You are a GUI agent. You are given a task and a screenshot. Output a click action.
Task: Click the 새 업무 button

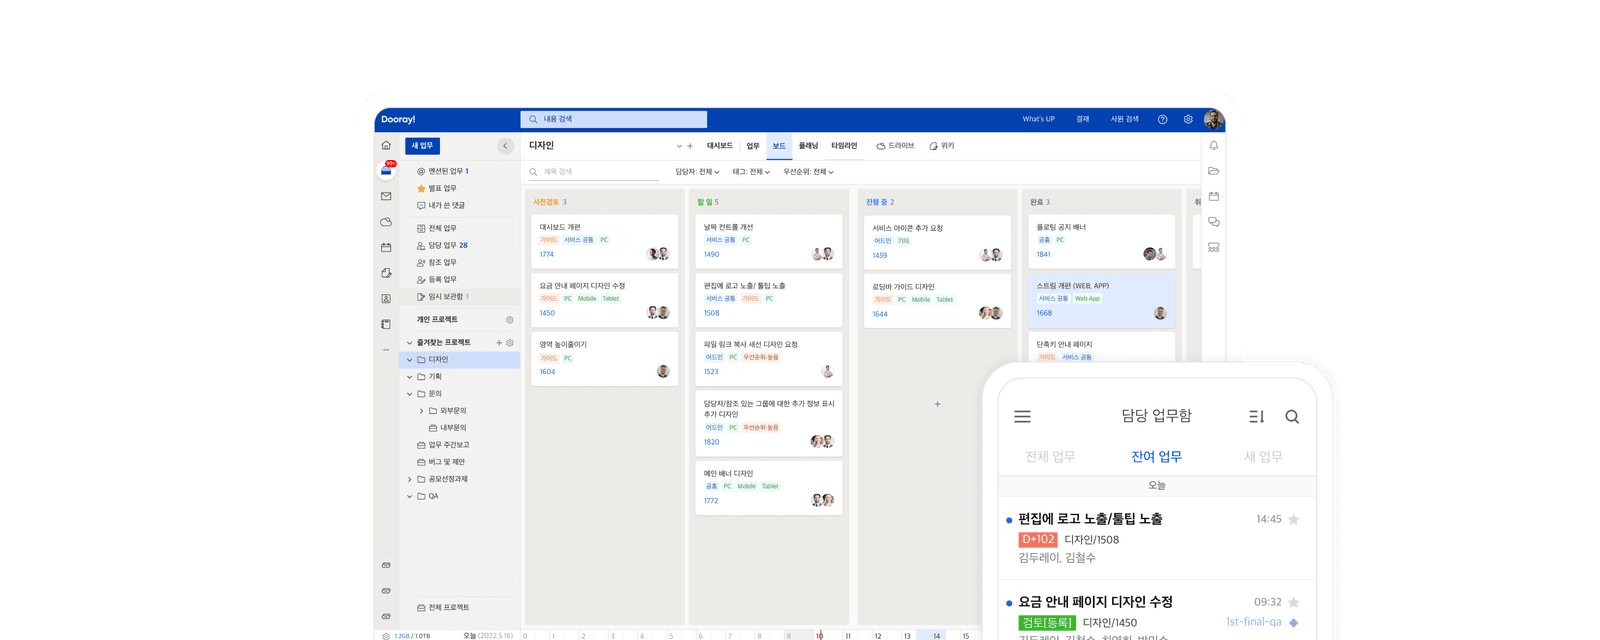(x=422, y=146)
